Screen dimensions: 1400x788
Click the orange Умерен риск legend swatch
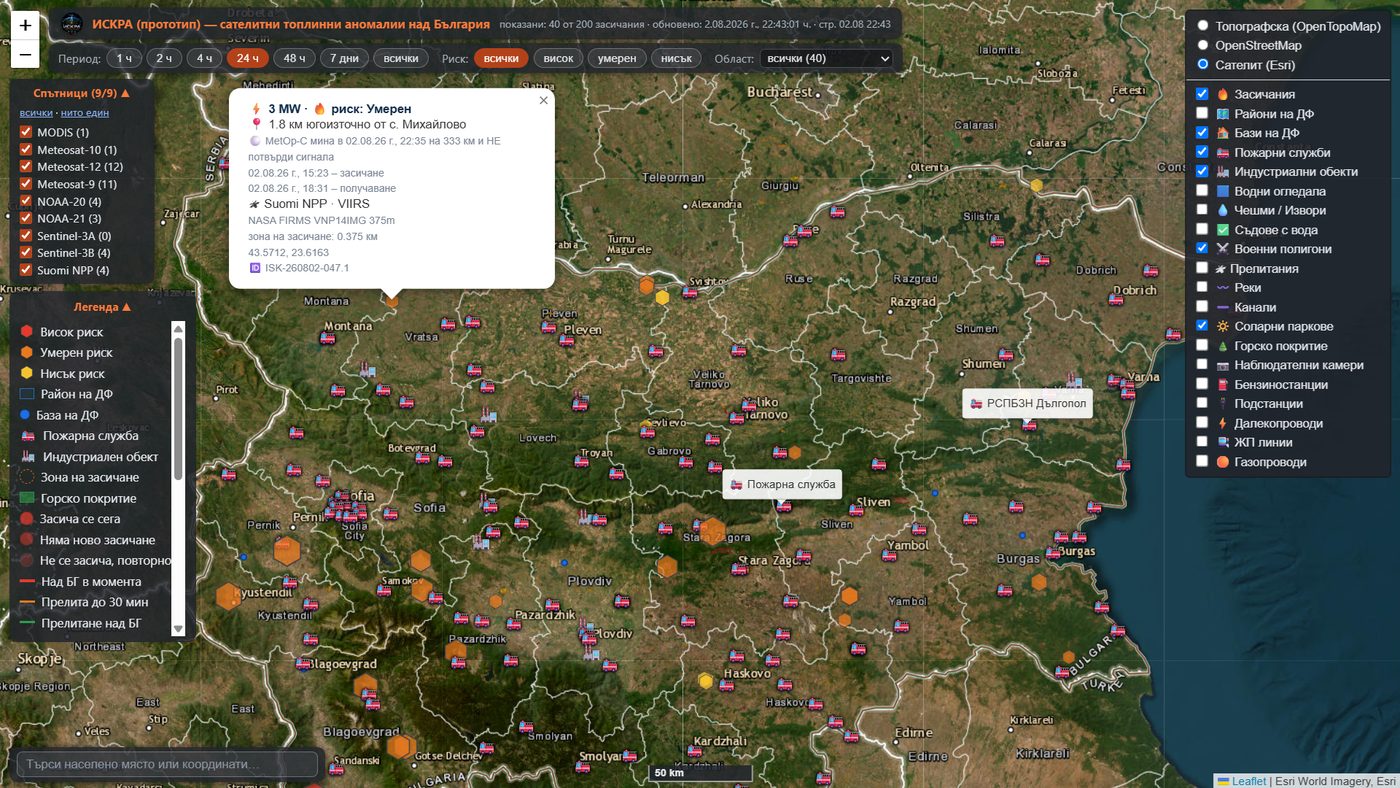pyautogui.click(x=27, y=352)
